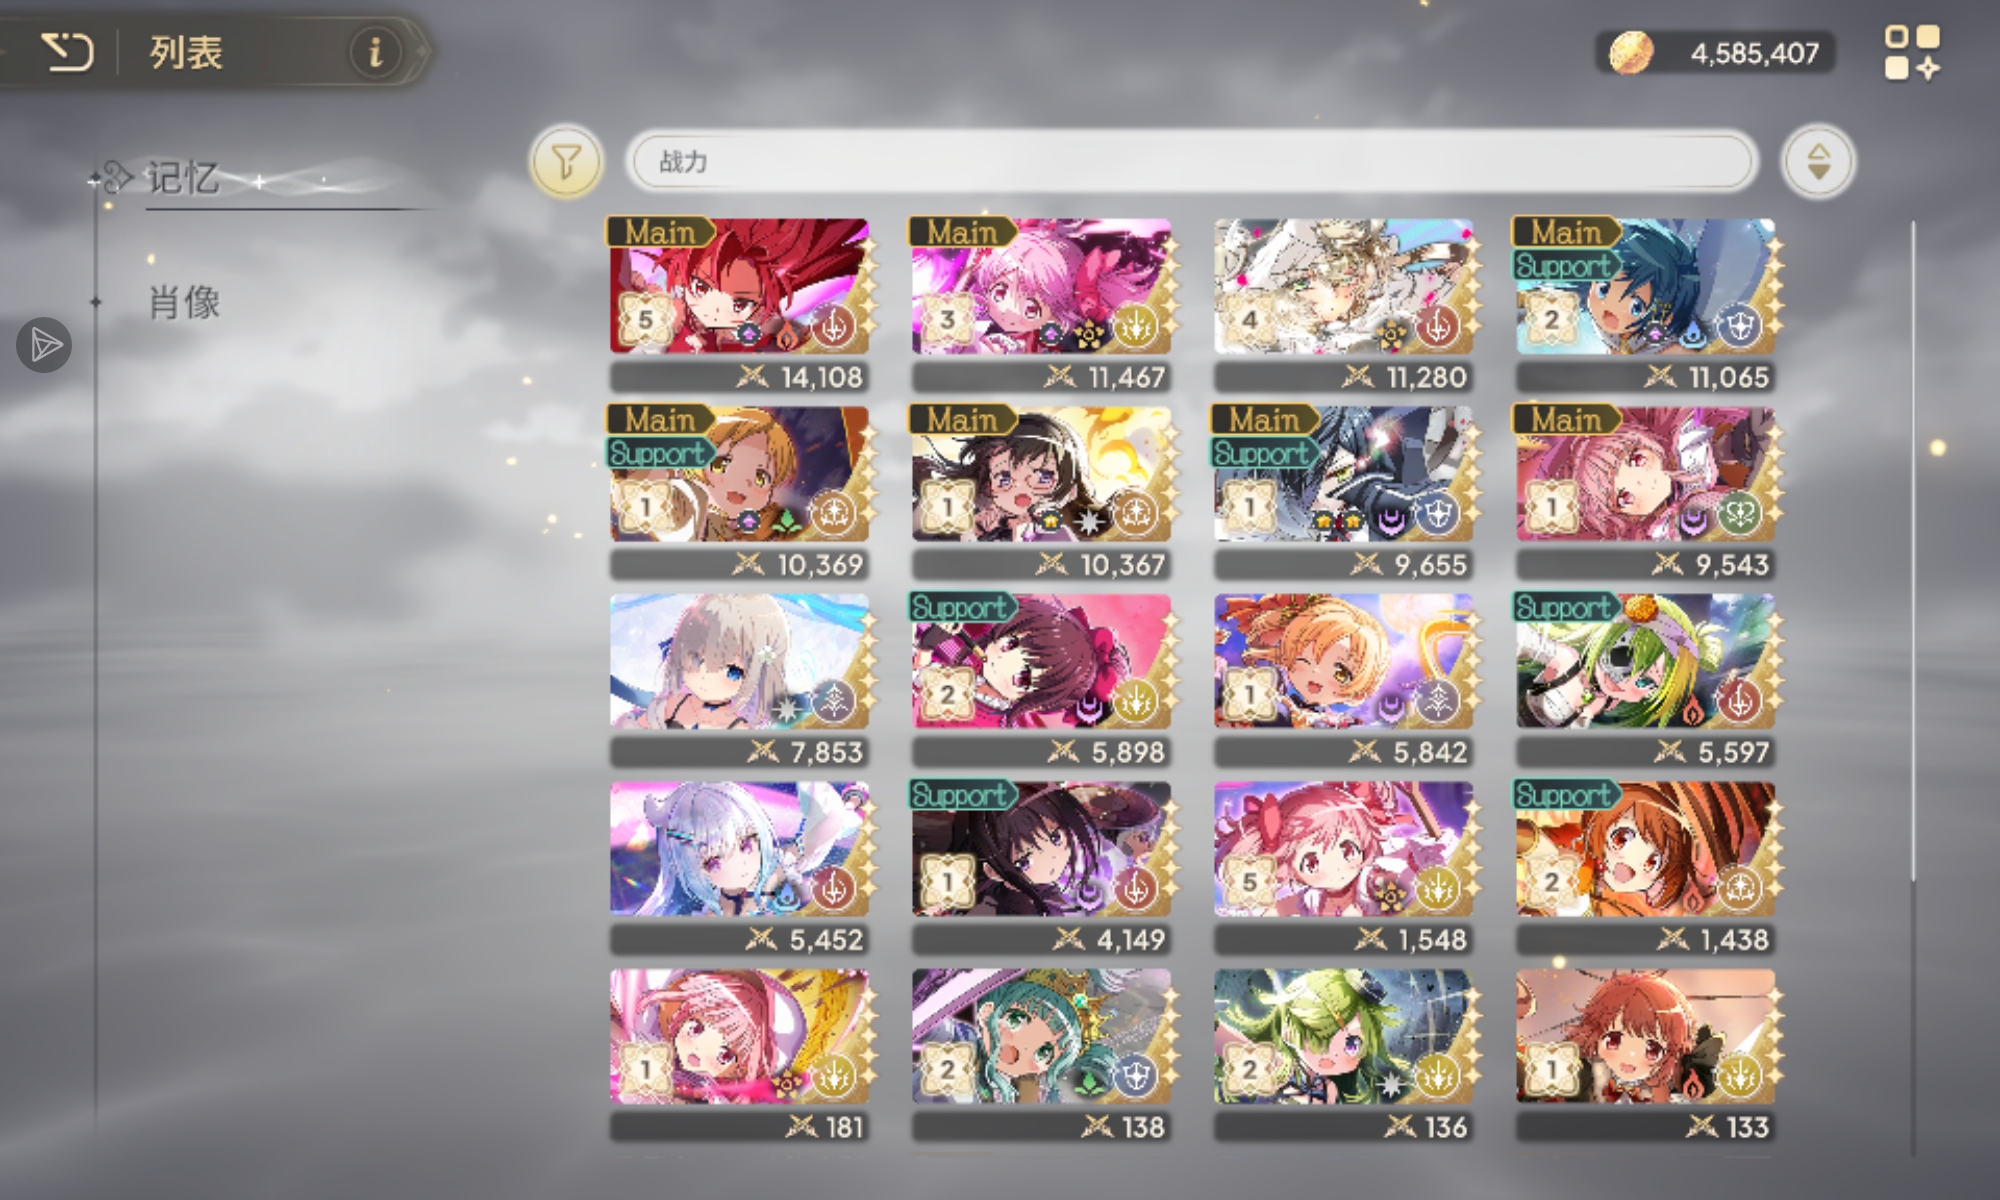Click the back arrow icon

(x=67, y=52)
